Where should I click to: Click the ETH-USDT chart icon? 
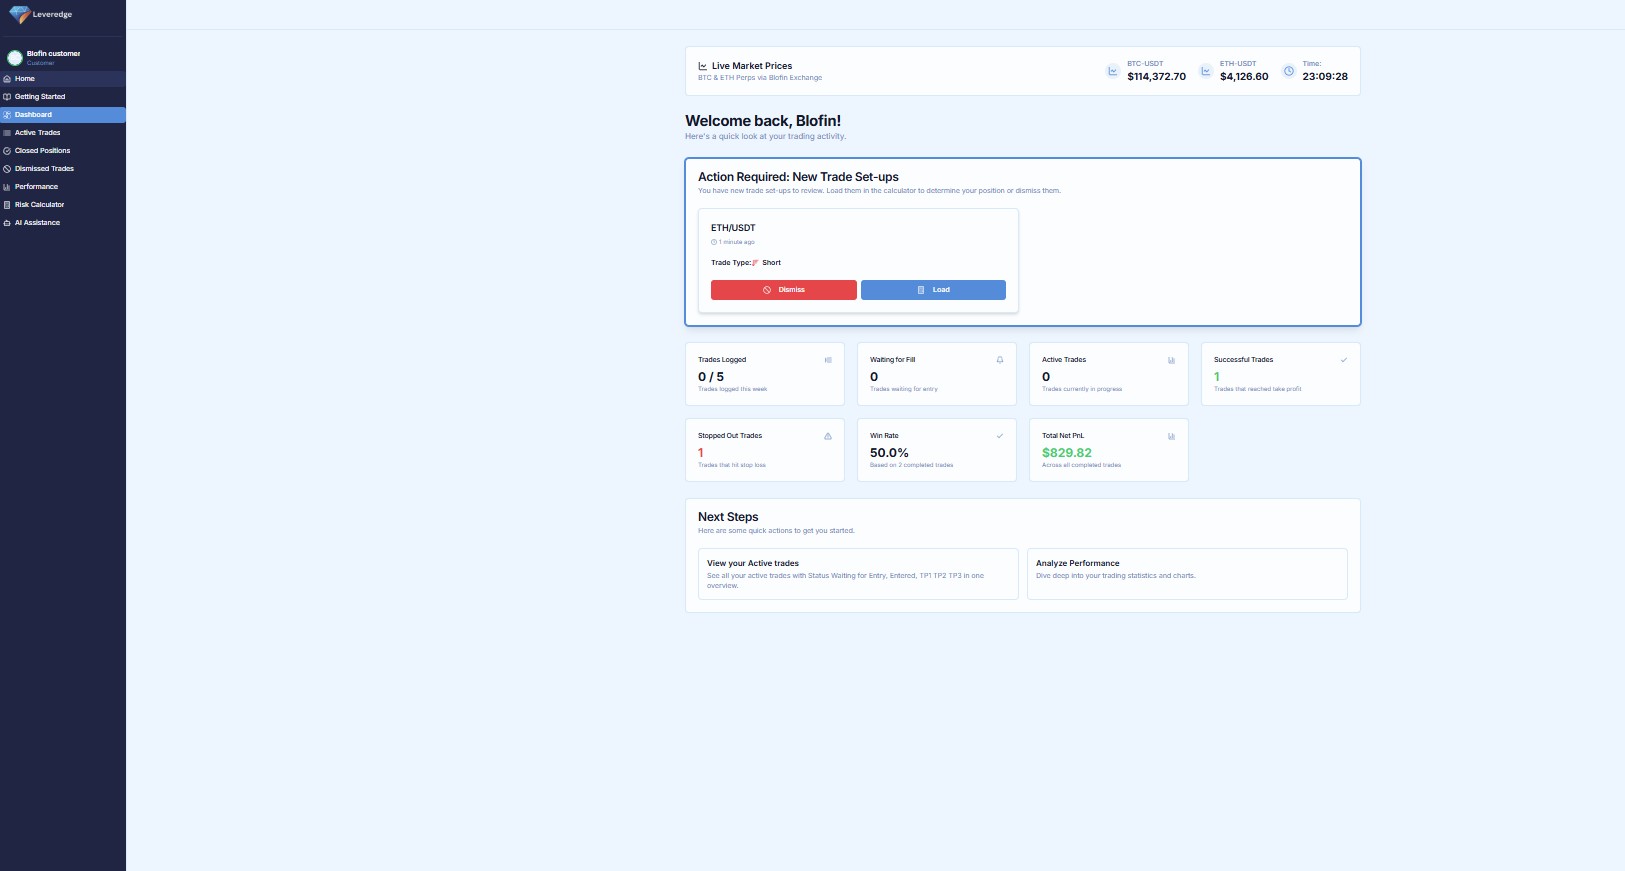[x=1206, y=71]
